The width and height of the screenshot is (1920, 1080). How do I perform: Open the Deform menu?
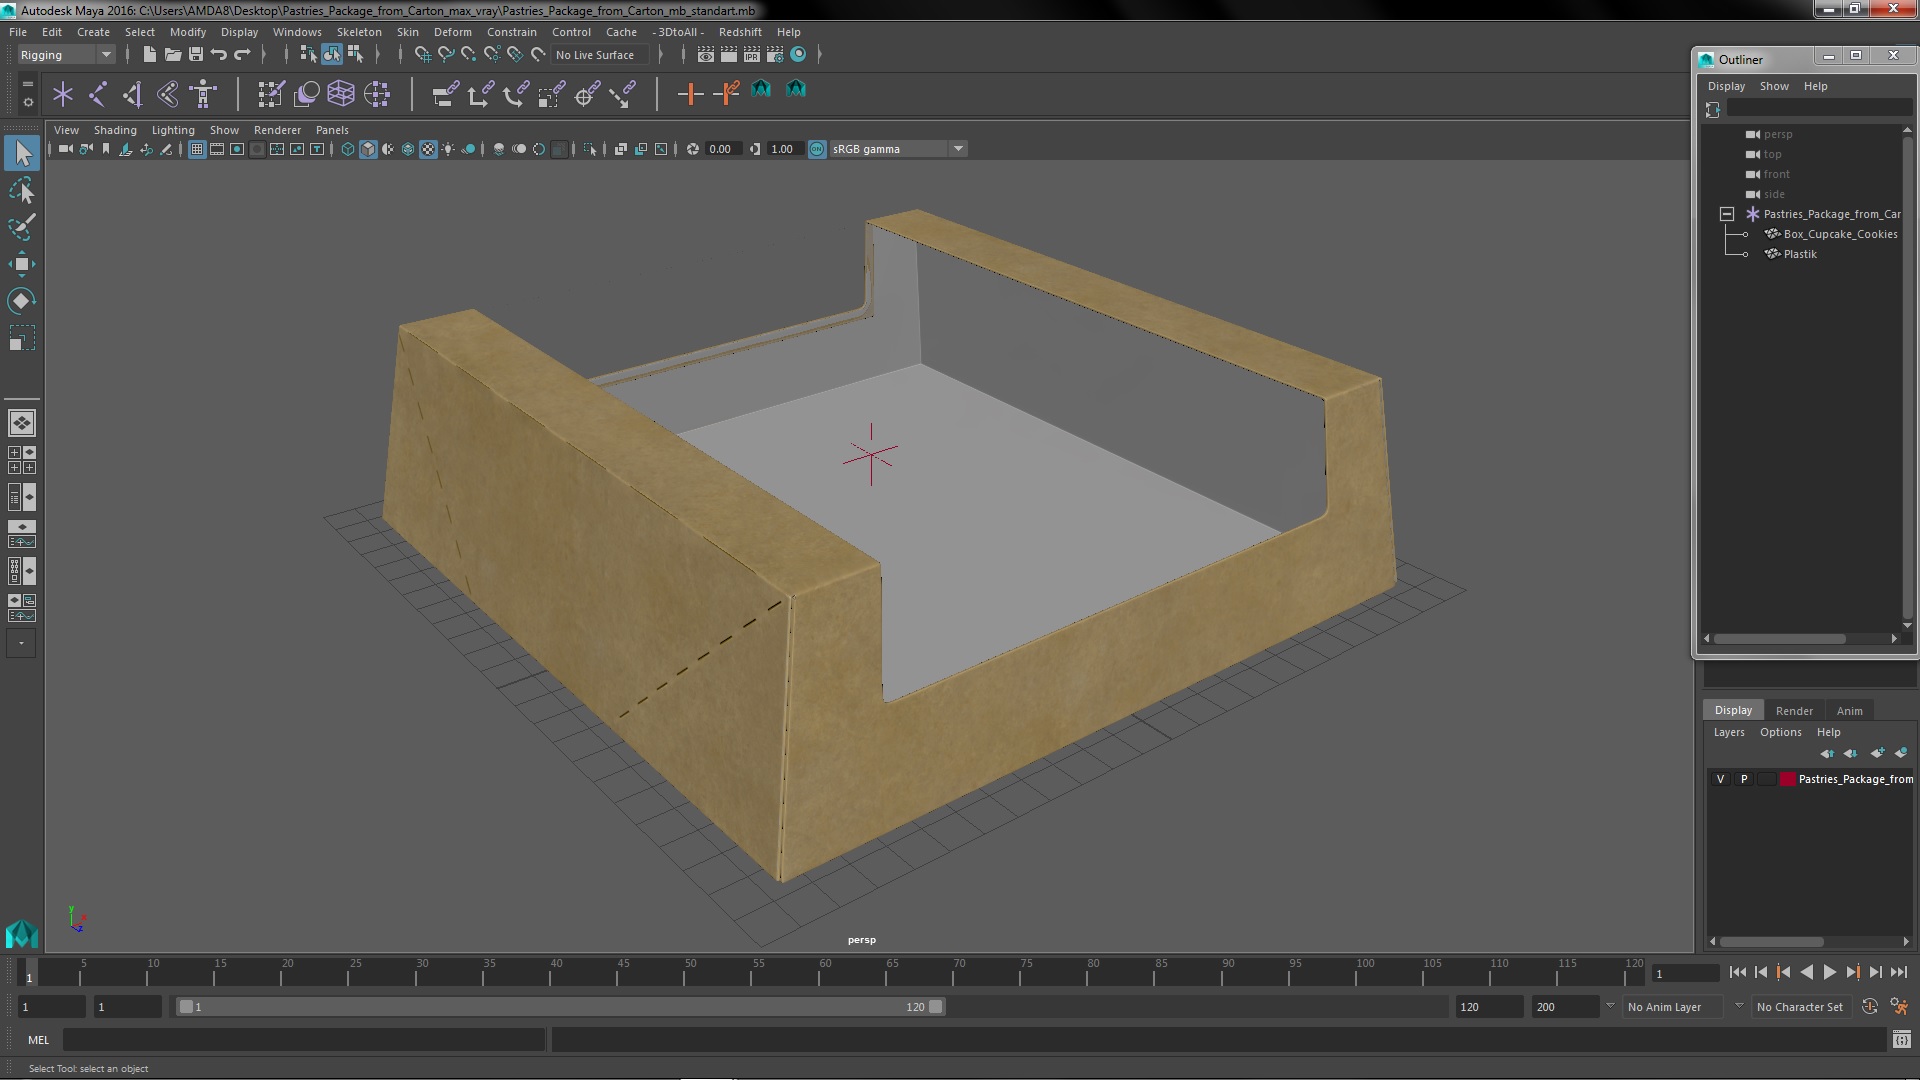(452, 32)
